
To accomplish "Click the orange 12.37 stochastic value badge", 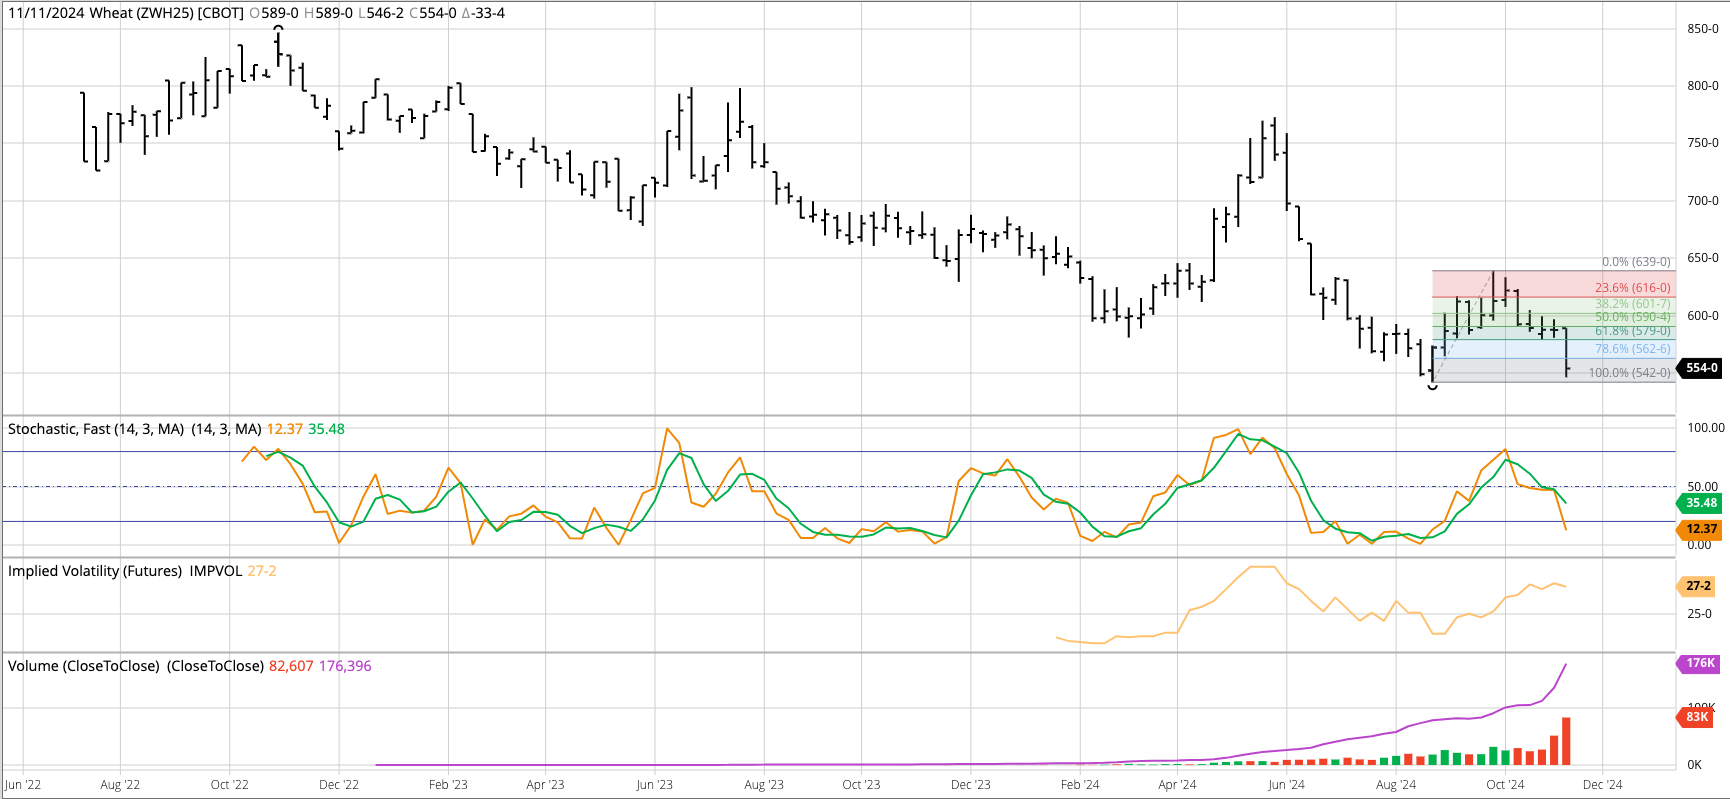I will click(x=1700, y=529).
